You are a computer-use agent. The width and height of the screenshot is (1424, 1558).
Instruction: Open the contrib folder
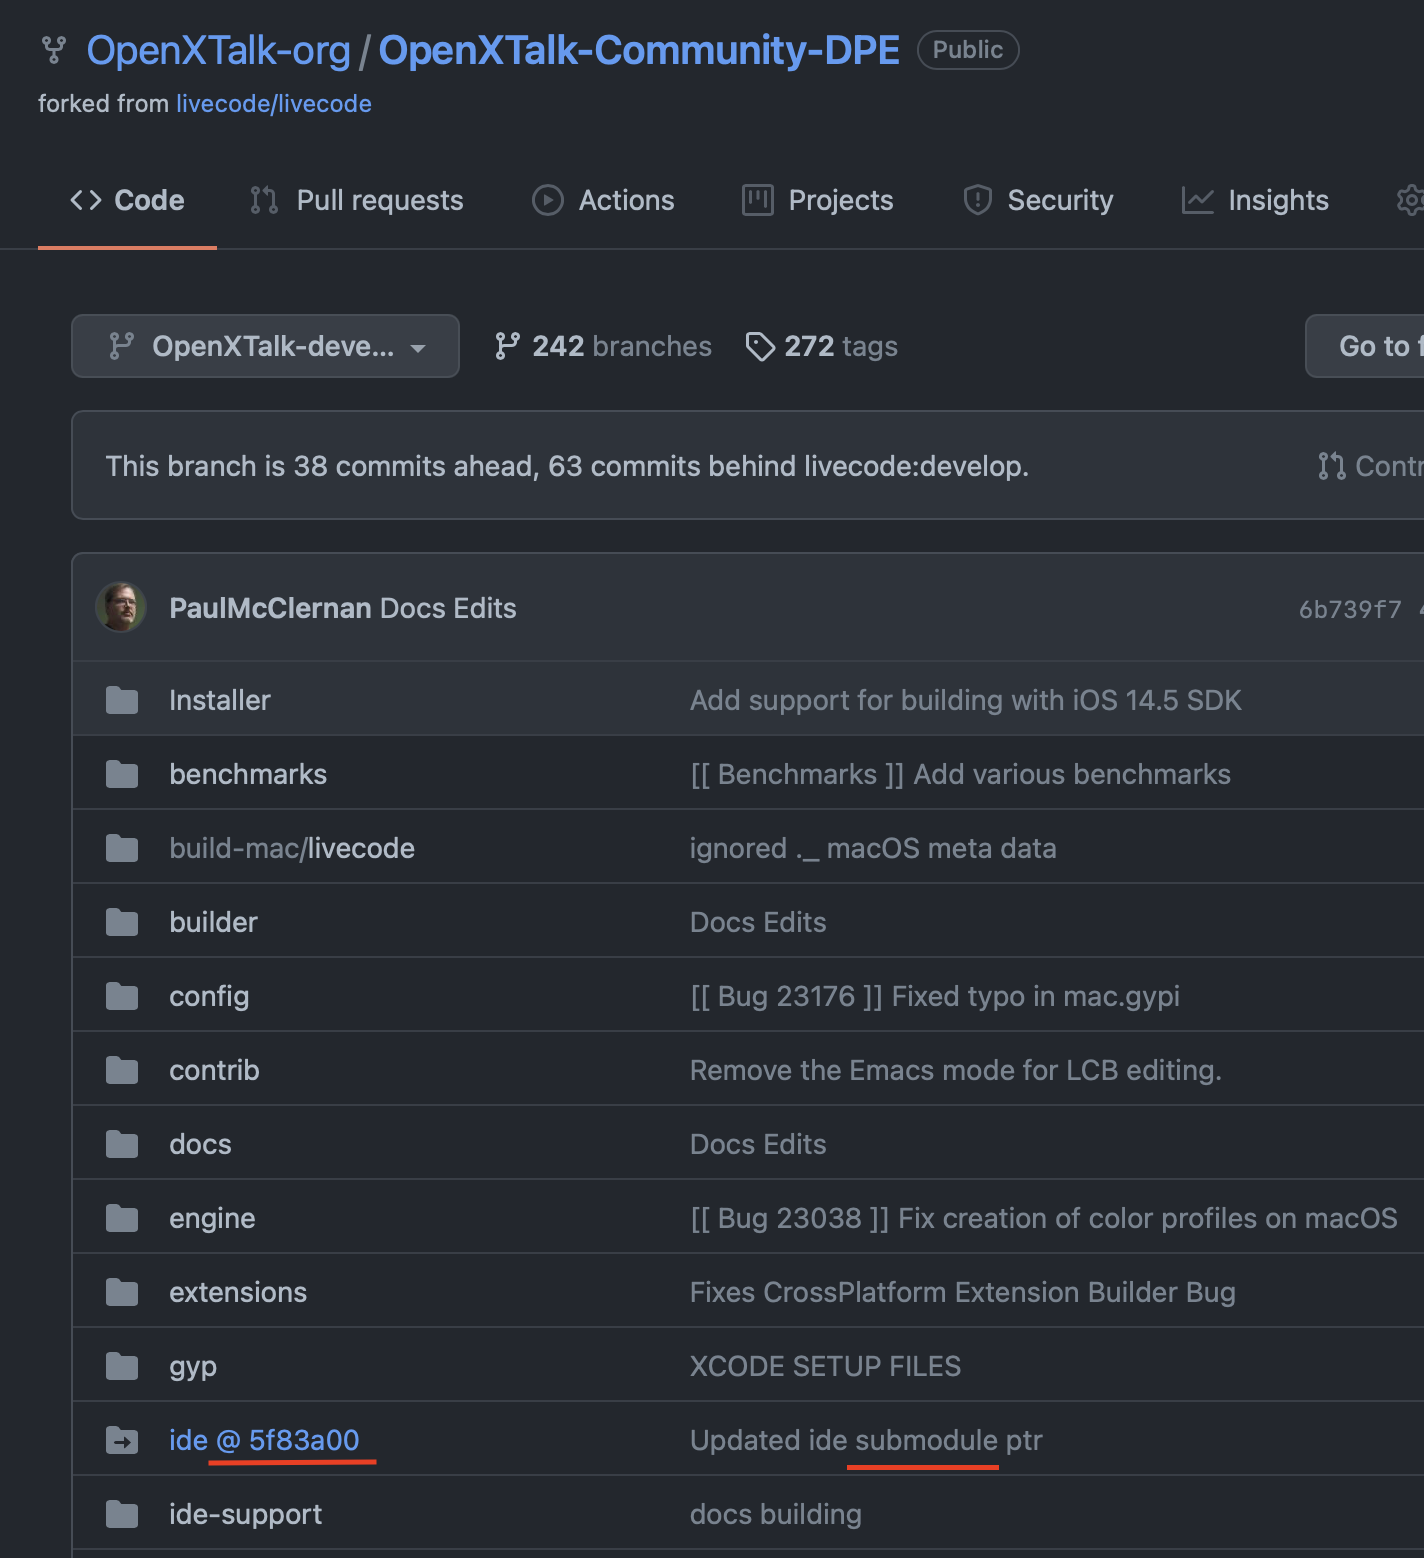[214, 1070]
